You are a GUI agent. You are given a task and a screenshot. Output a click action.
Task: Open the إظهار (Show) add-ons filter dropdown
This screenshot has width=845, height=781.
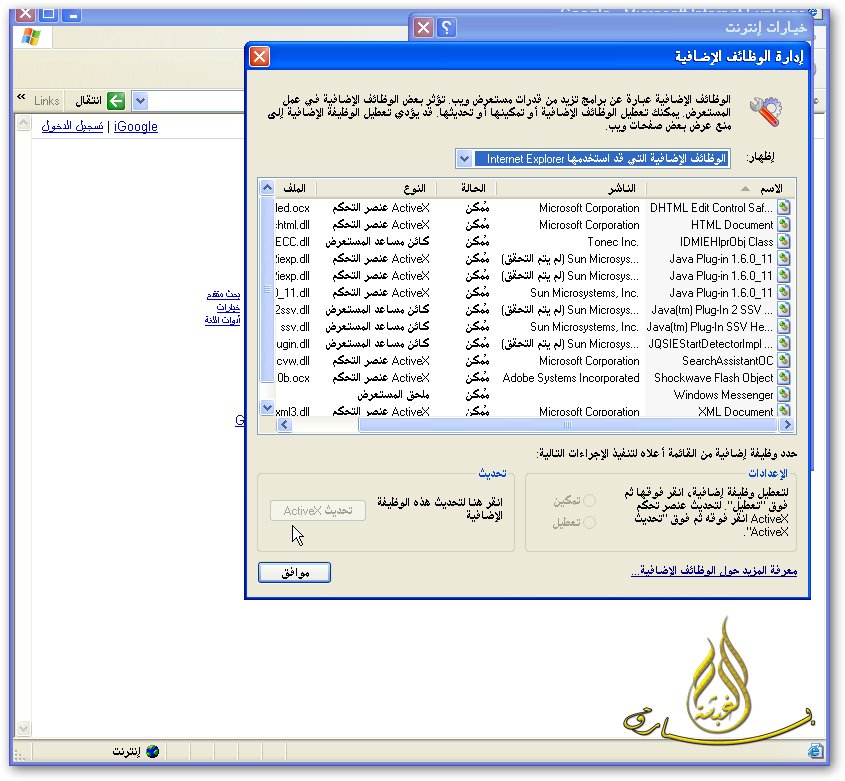[x=463, y=158]
